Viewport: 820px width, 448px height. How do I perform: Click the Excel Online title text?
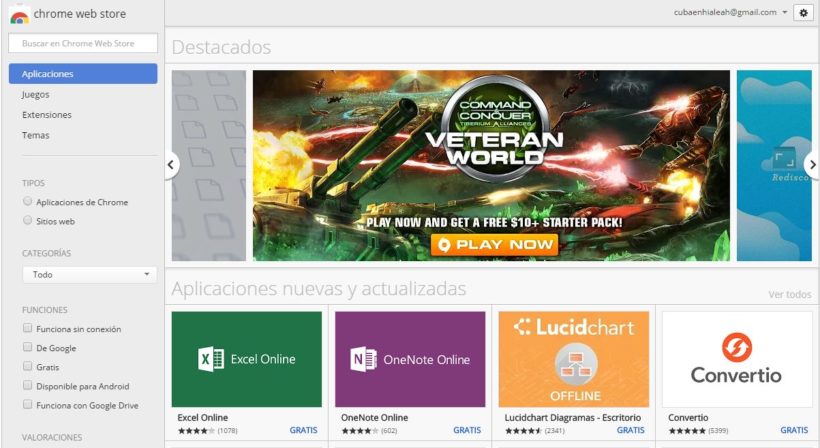(x=202, y=418)
